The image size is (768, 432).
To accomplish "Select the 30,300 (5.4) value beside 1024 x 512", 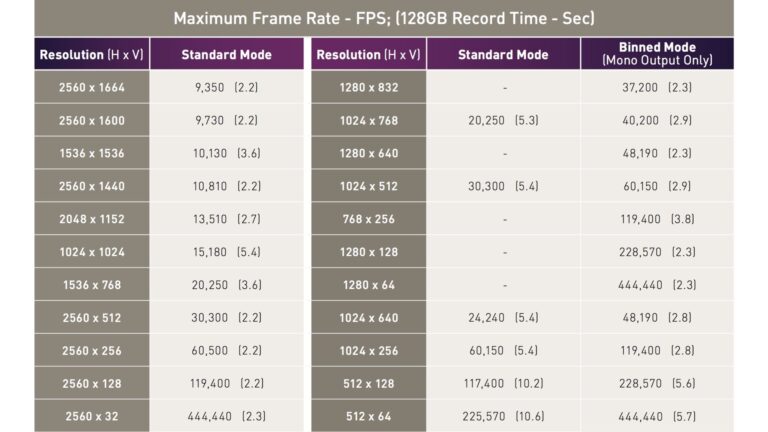I will coord(503,186).
